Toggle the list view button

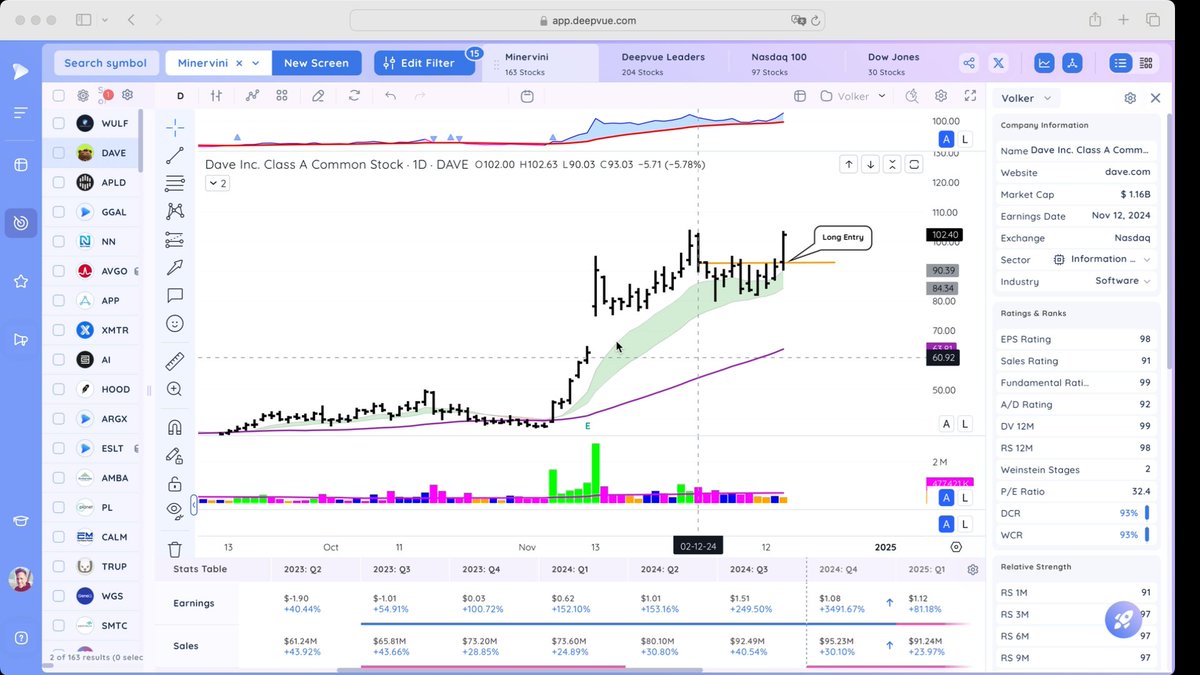pyautogui.click(x=1120, y=63)
